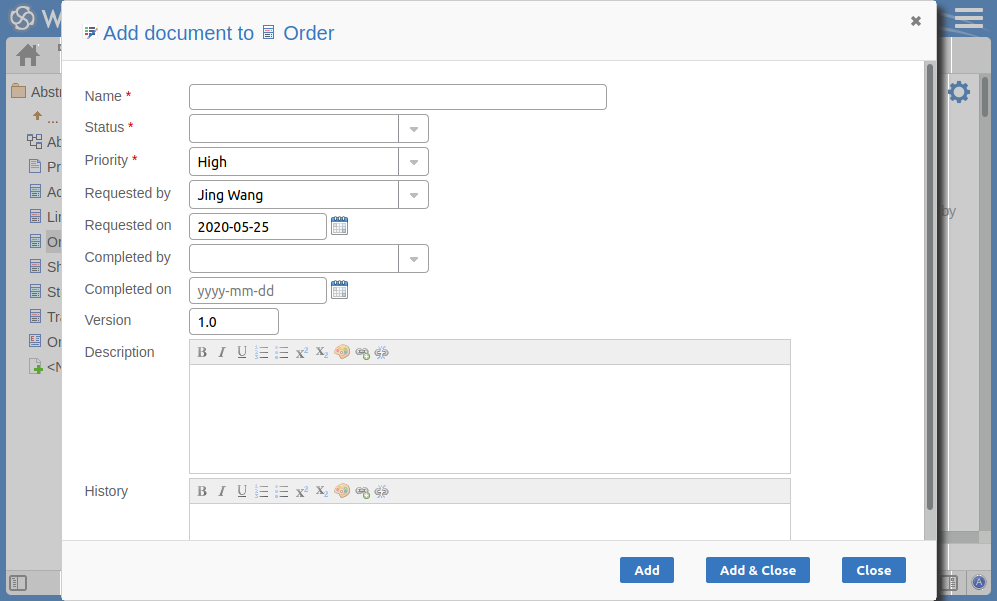Screen dimensions: 997x601
Task: Apply superscript in the Description toolbar
Action: (x=302, y=352)
